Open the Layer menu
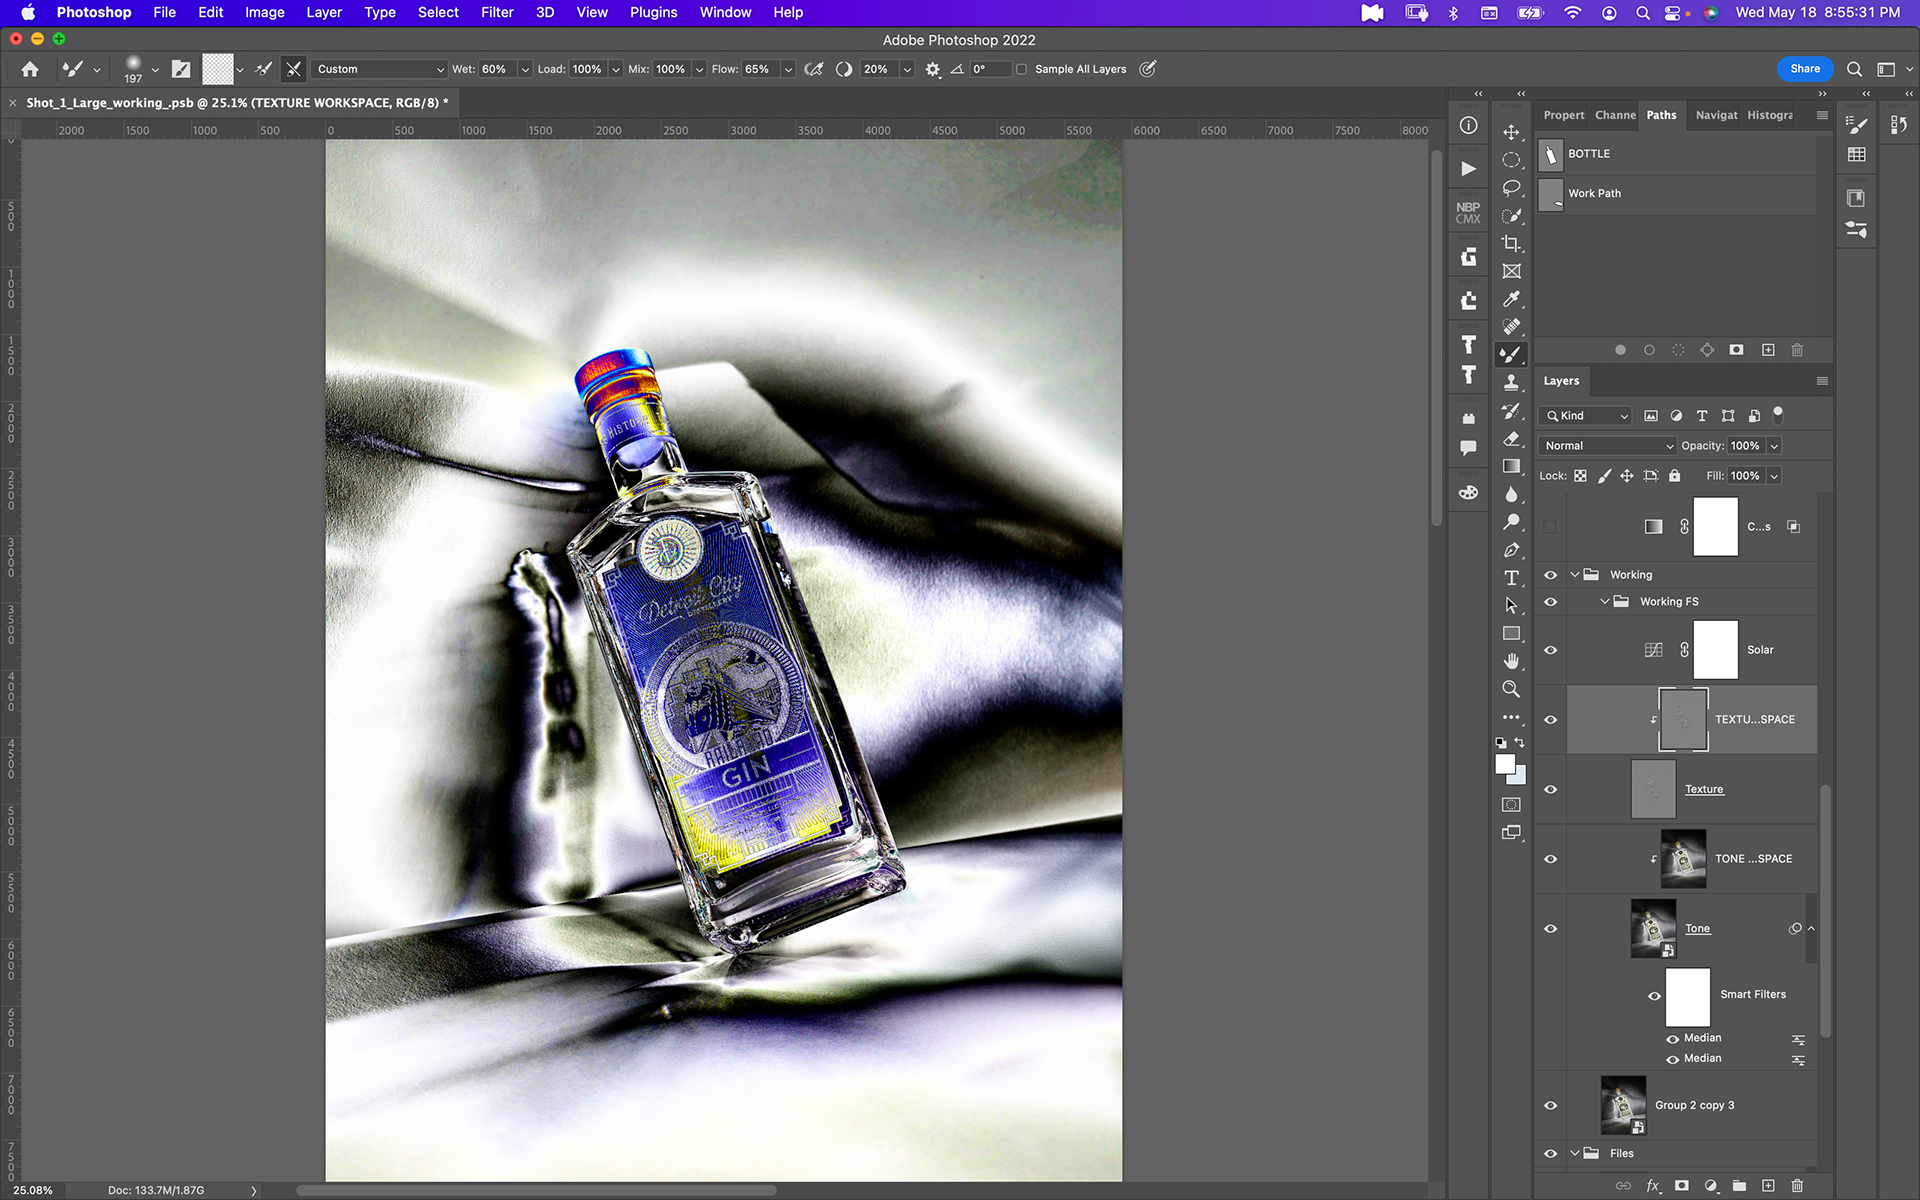 click(324, 13)
